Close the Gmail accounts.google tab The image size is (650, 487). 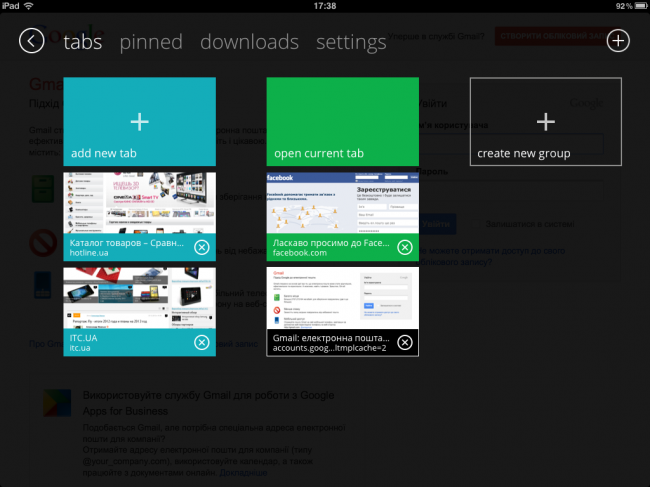(x=405, y=342)
